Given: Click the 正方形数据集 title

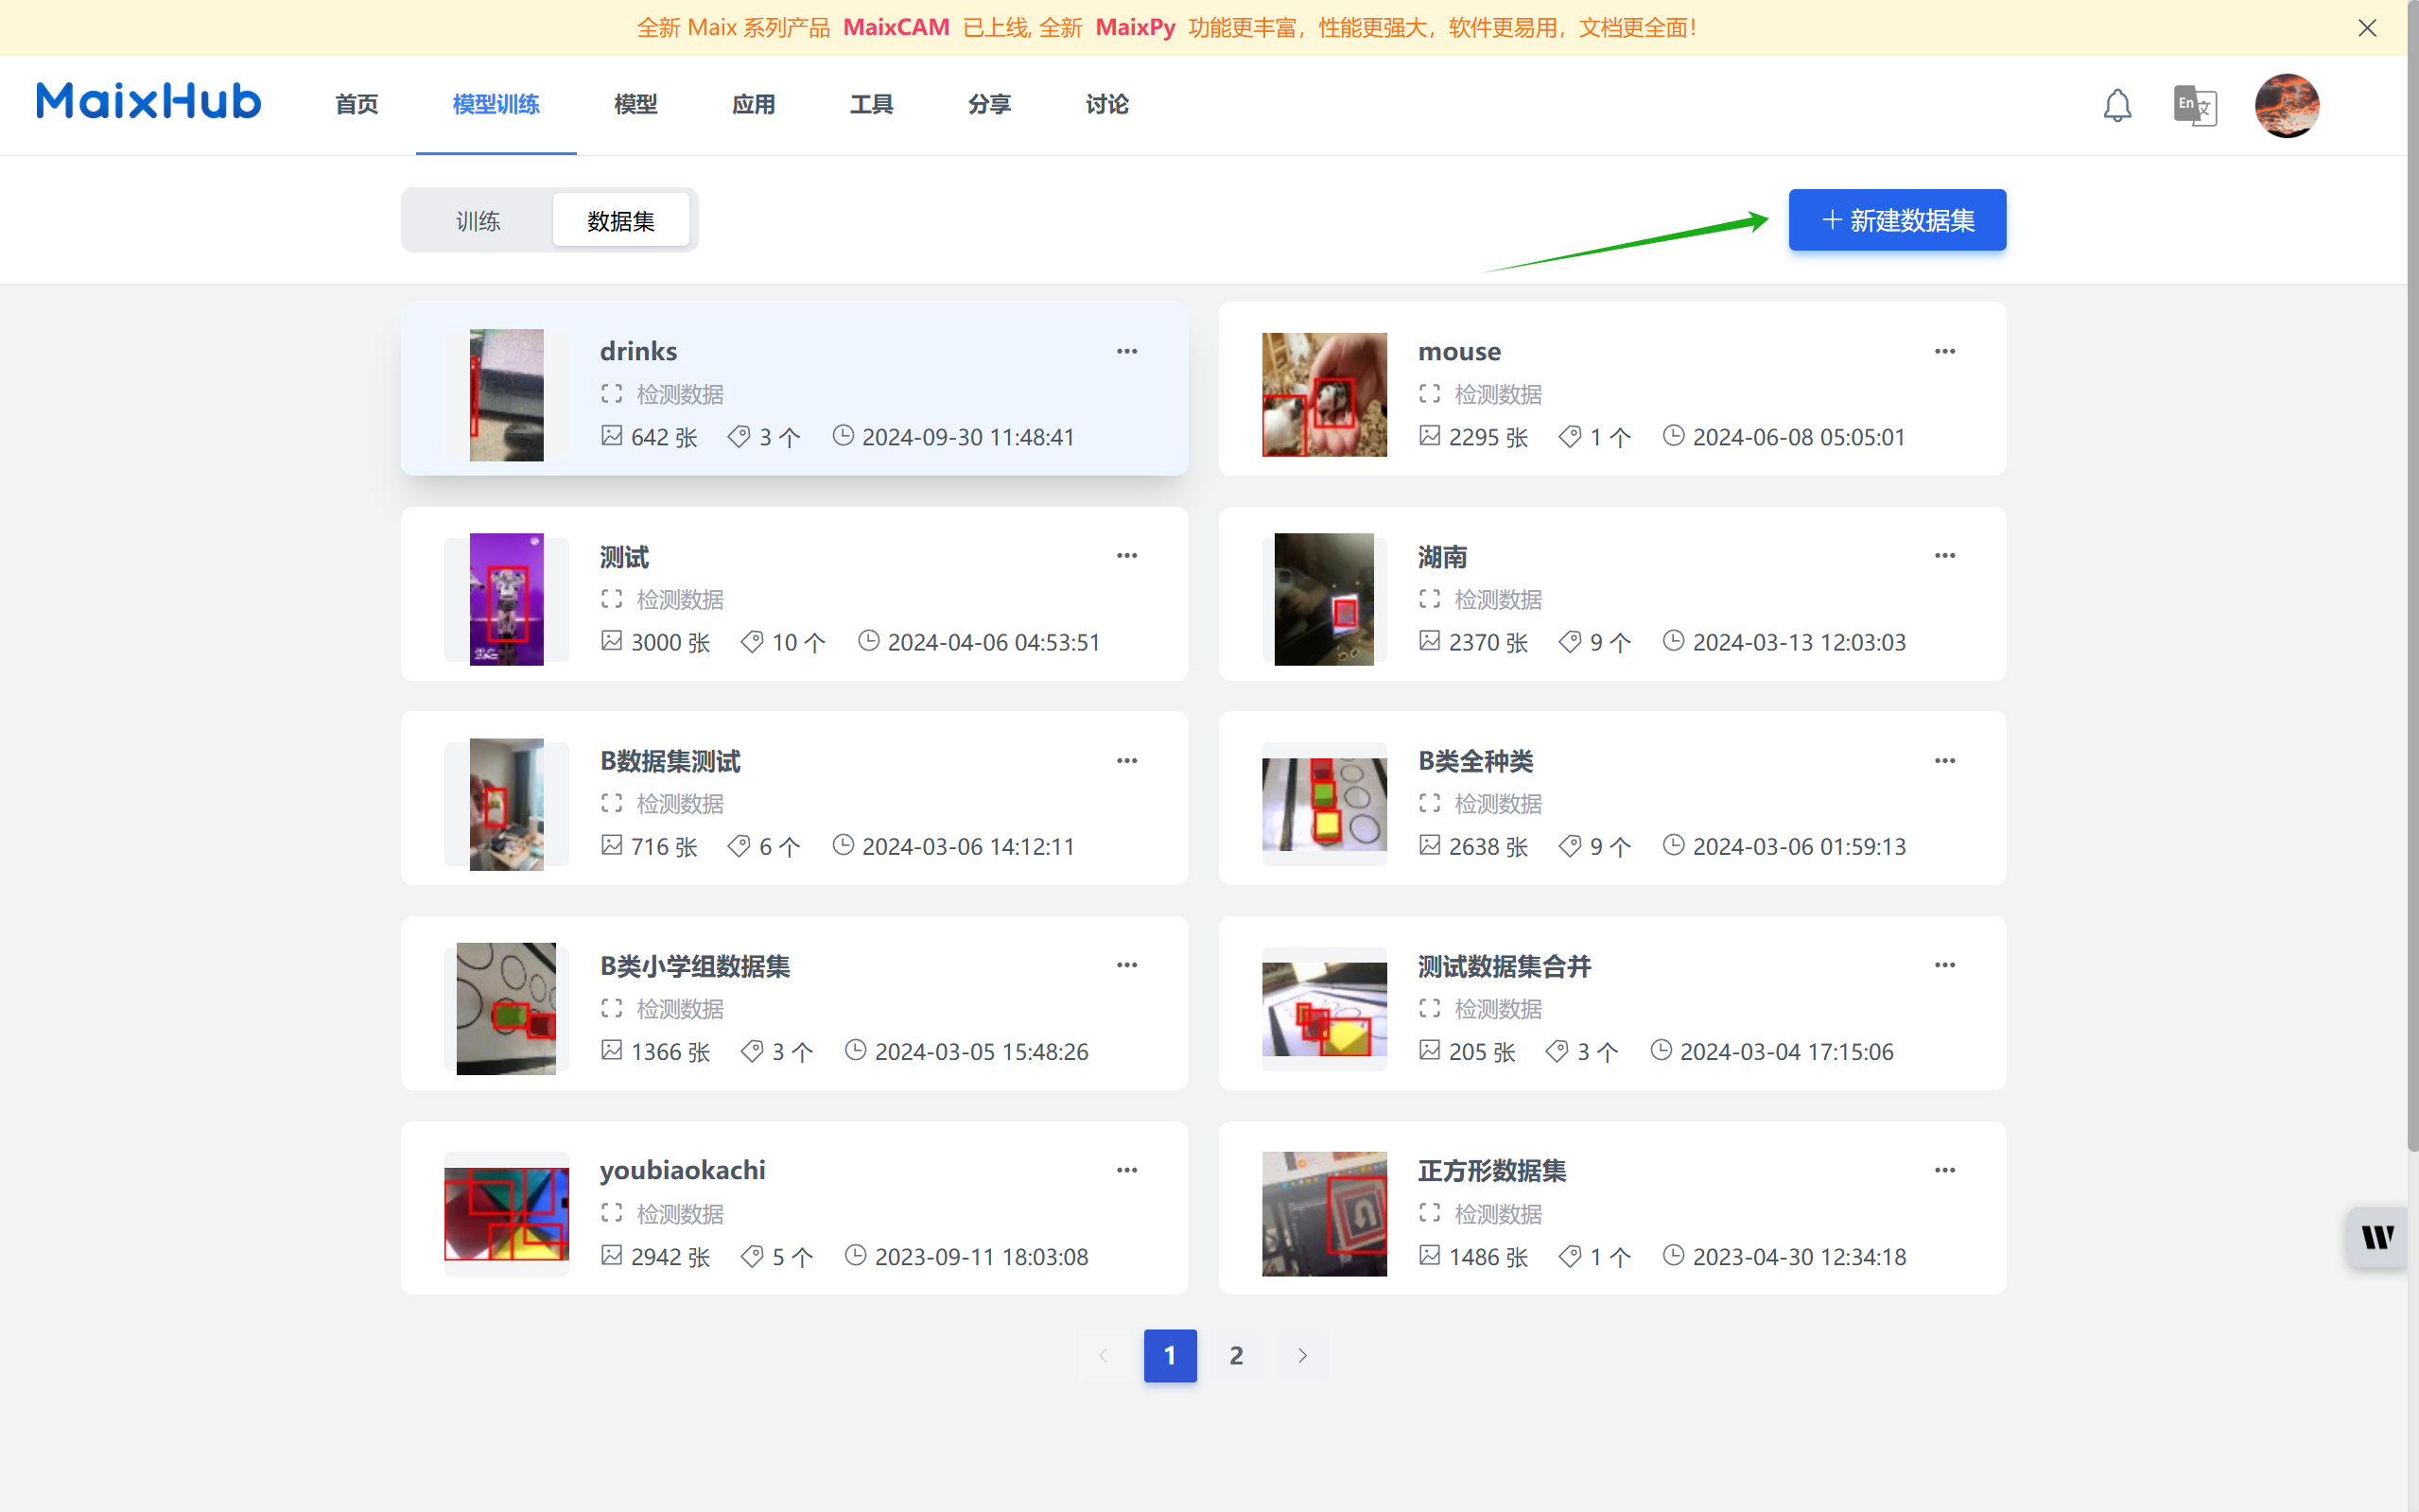Looking at the screenshot, I should [x=1491, y=1170].
